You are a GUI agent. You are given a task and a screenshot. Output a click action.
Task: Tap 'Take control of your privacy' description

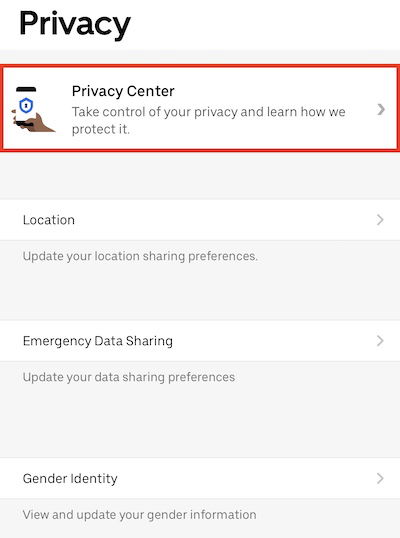[209, 120]
